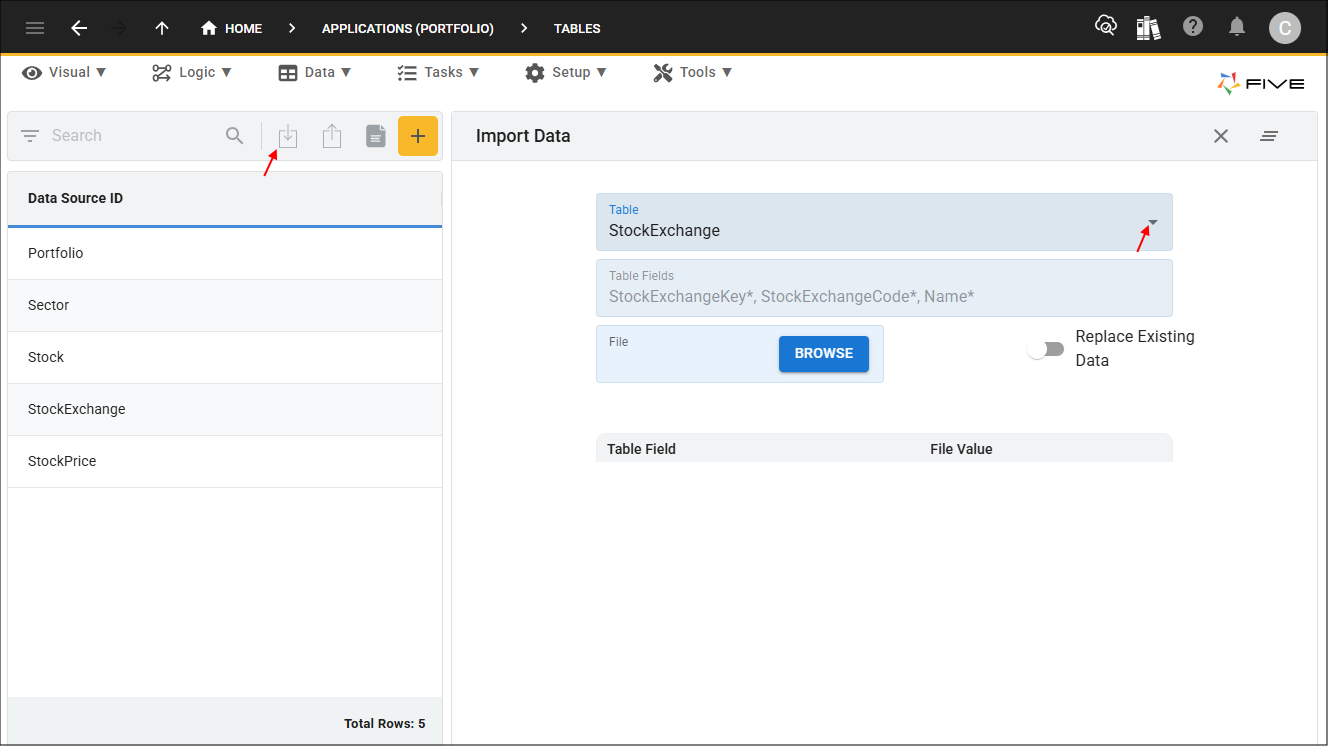Click the BROWSE button
Screen dimensions: 1328x746
[x=824, y=353]
